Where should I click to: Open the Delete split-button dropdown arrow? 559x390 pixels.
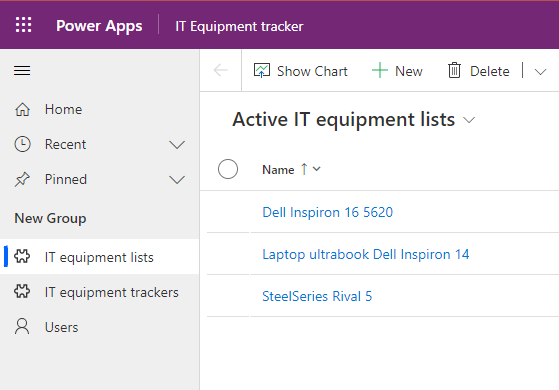click(540, 72)
